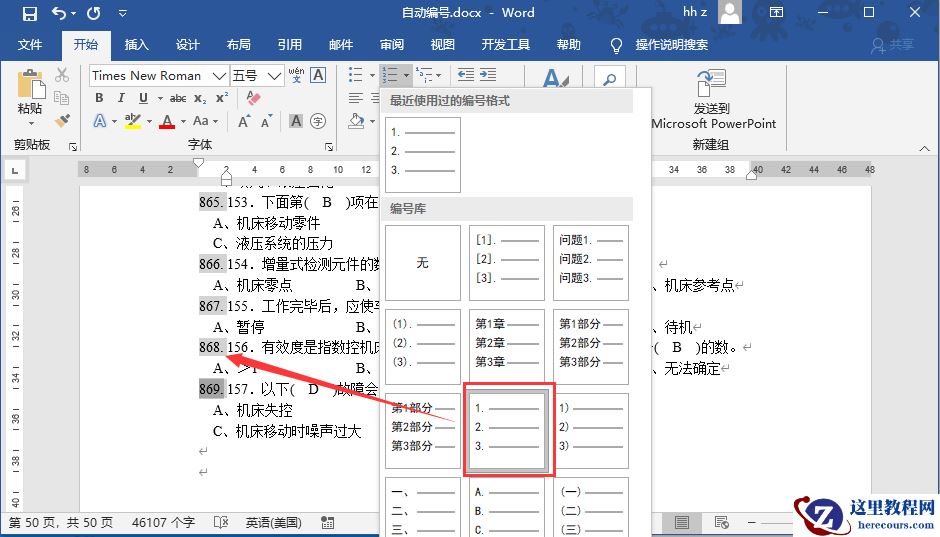
Task: Click the Copy icon
Action: coord(62,97)
